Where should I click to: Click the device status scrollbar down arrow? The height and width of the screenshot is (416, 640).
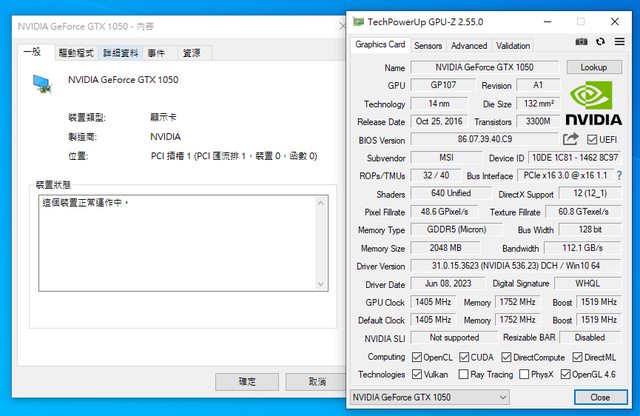click(x=321, y=284)
